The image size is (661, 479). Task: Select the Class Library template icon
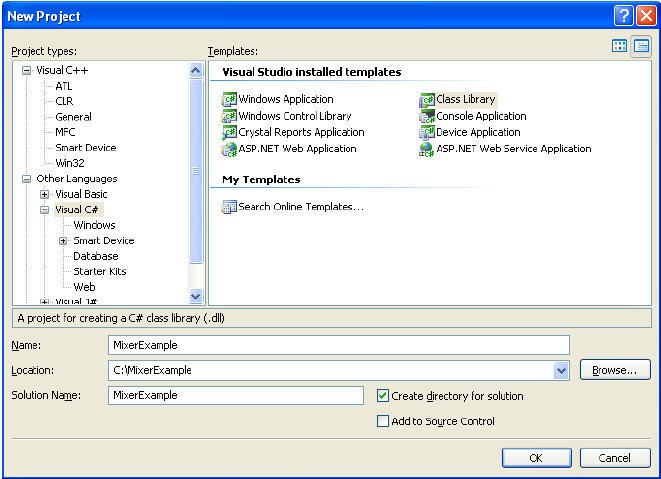pos(427,100)
